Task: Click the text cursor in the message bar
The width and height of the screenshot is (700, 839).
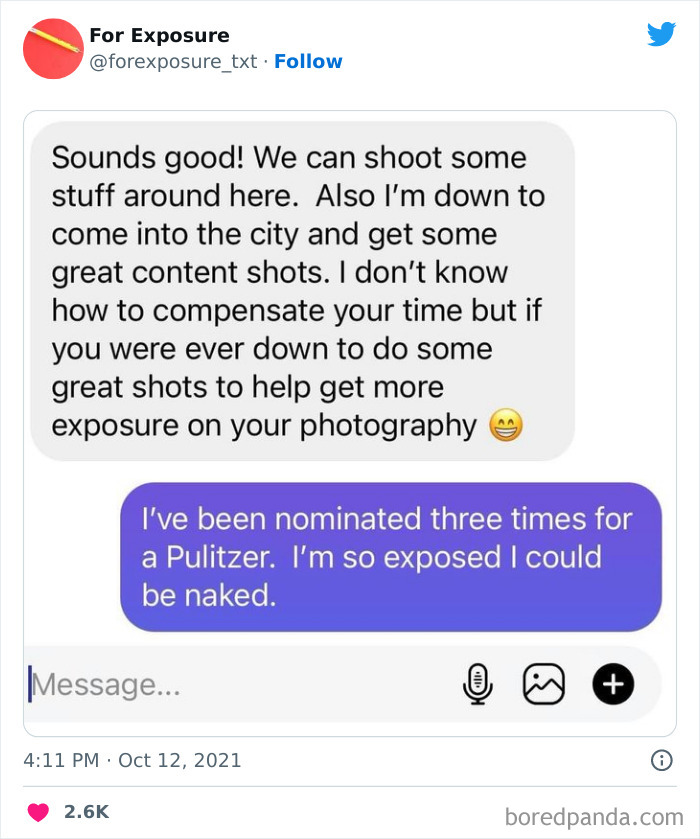Action: (x=32, y=683)
